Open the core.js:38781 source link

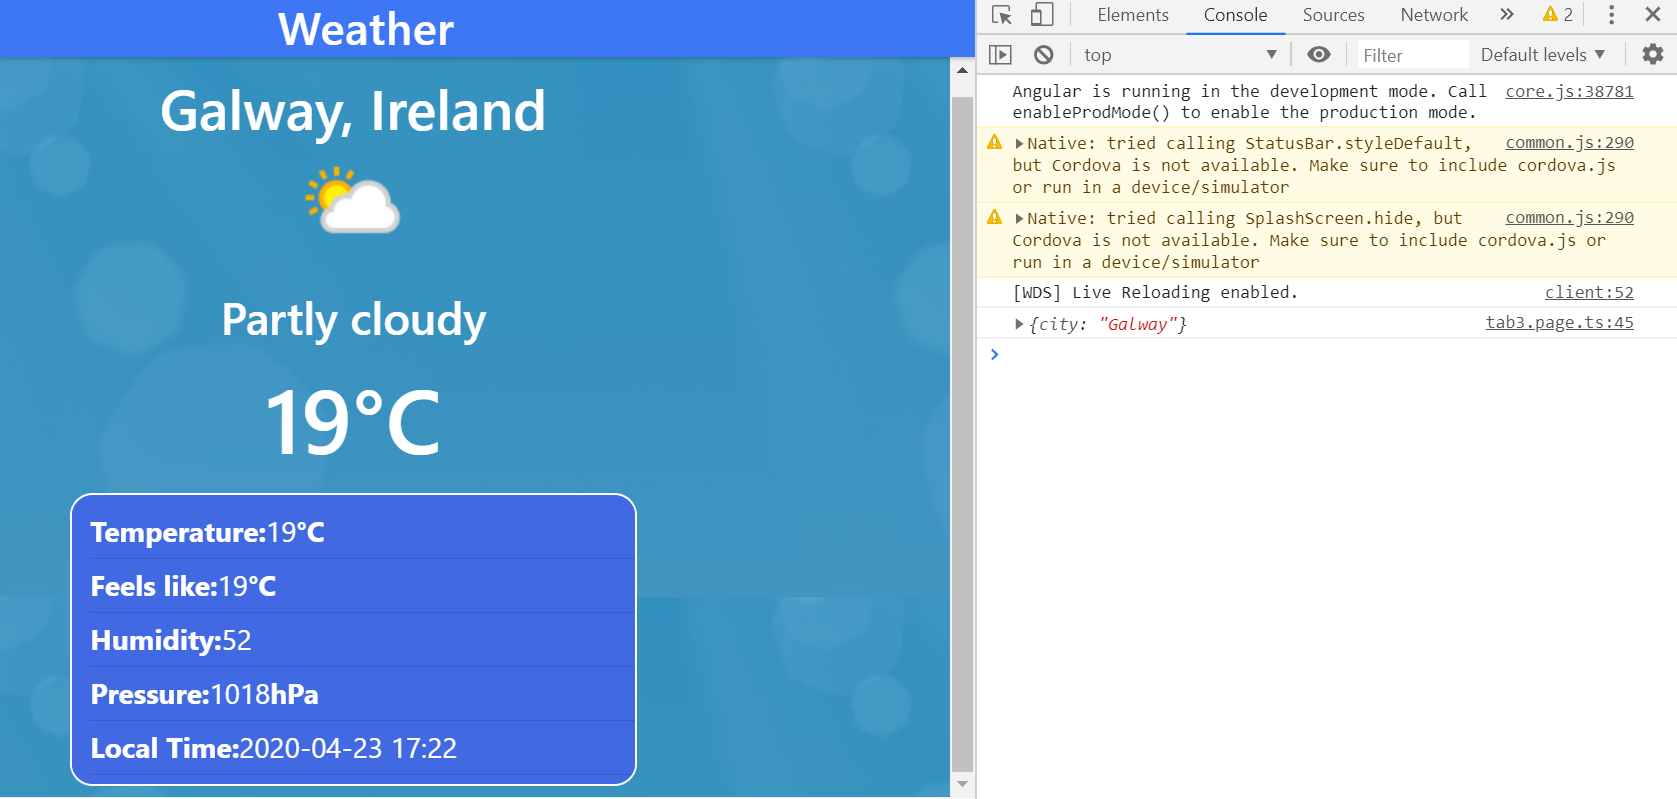point(1569,91)
